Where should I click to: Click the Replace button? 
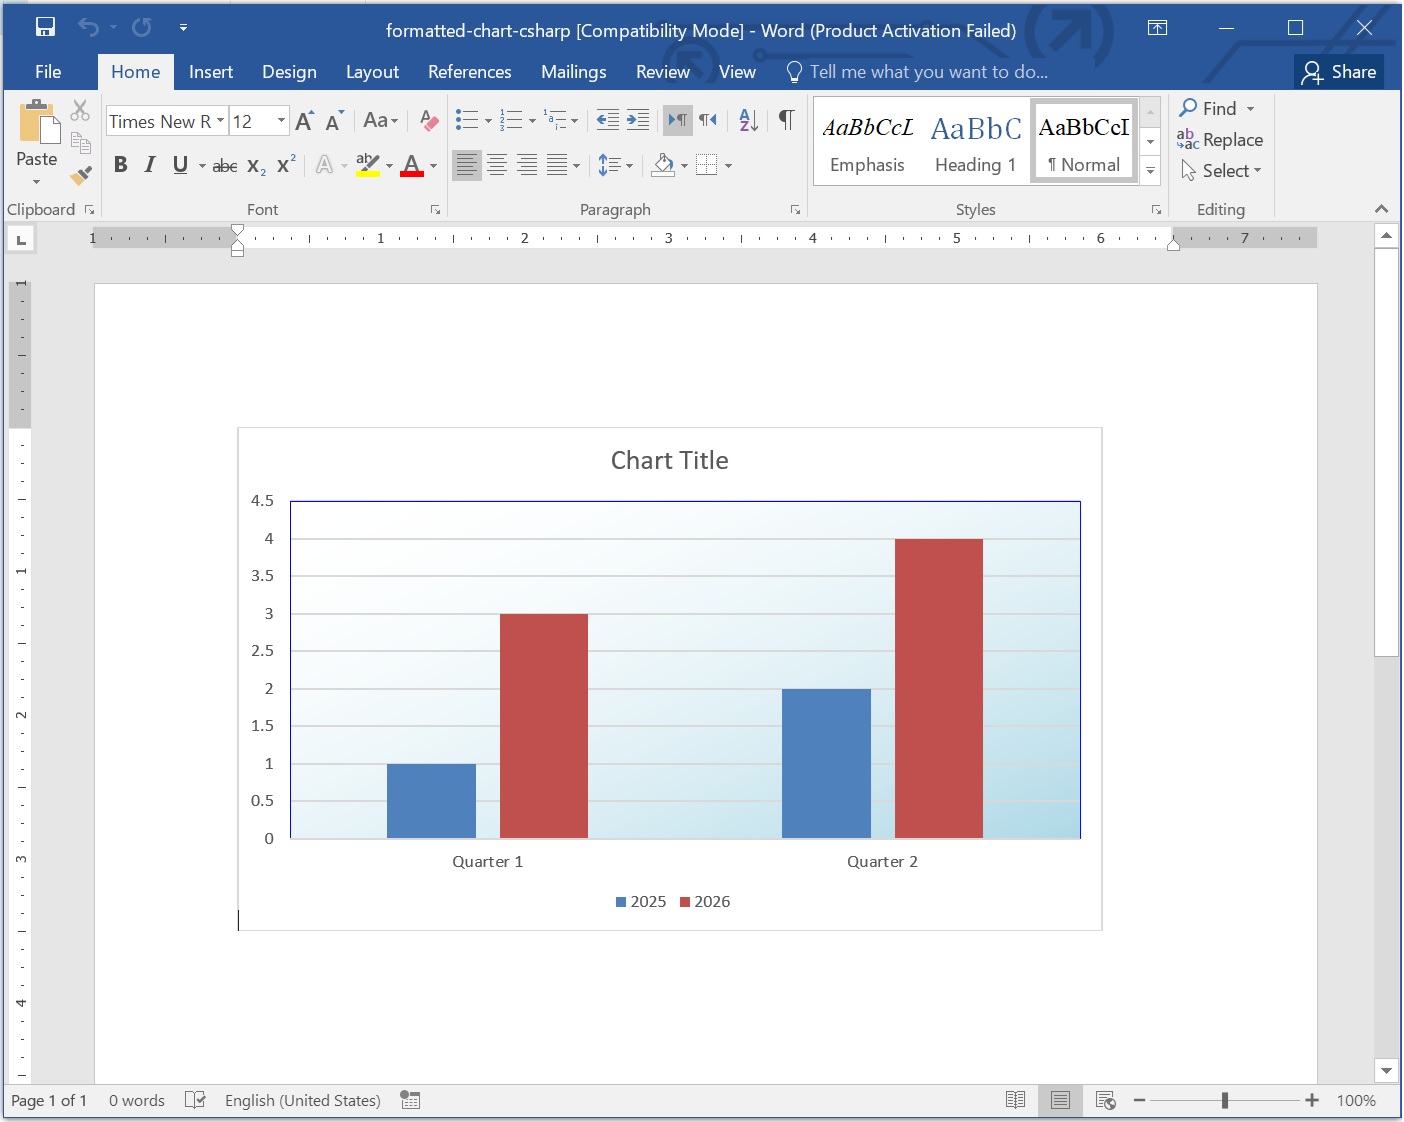[x=1220, y=140]
